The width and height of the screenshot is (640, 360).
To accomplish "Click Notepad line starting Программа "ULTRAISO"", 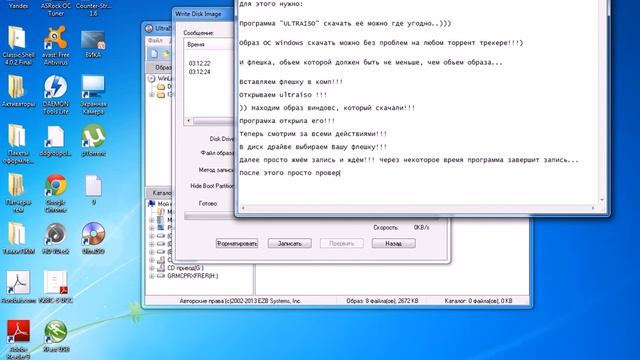I will pyautogui.click(x=345, y=24).
